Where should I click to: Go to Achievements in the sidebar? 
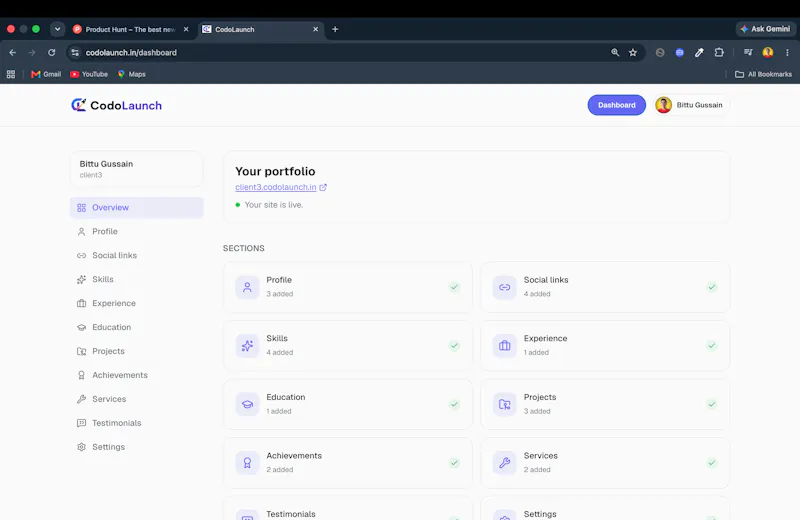coord(136,376)
